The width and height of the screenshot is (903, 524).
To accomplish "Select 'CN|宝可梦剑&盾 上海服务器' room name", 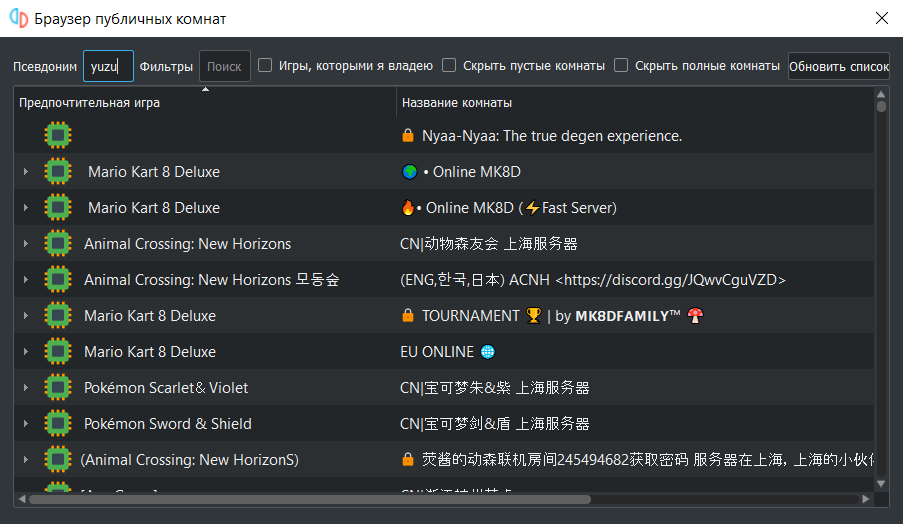I will point(495,423).
